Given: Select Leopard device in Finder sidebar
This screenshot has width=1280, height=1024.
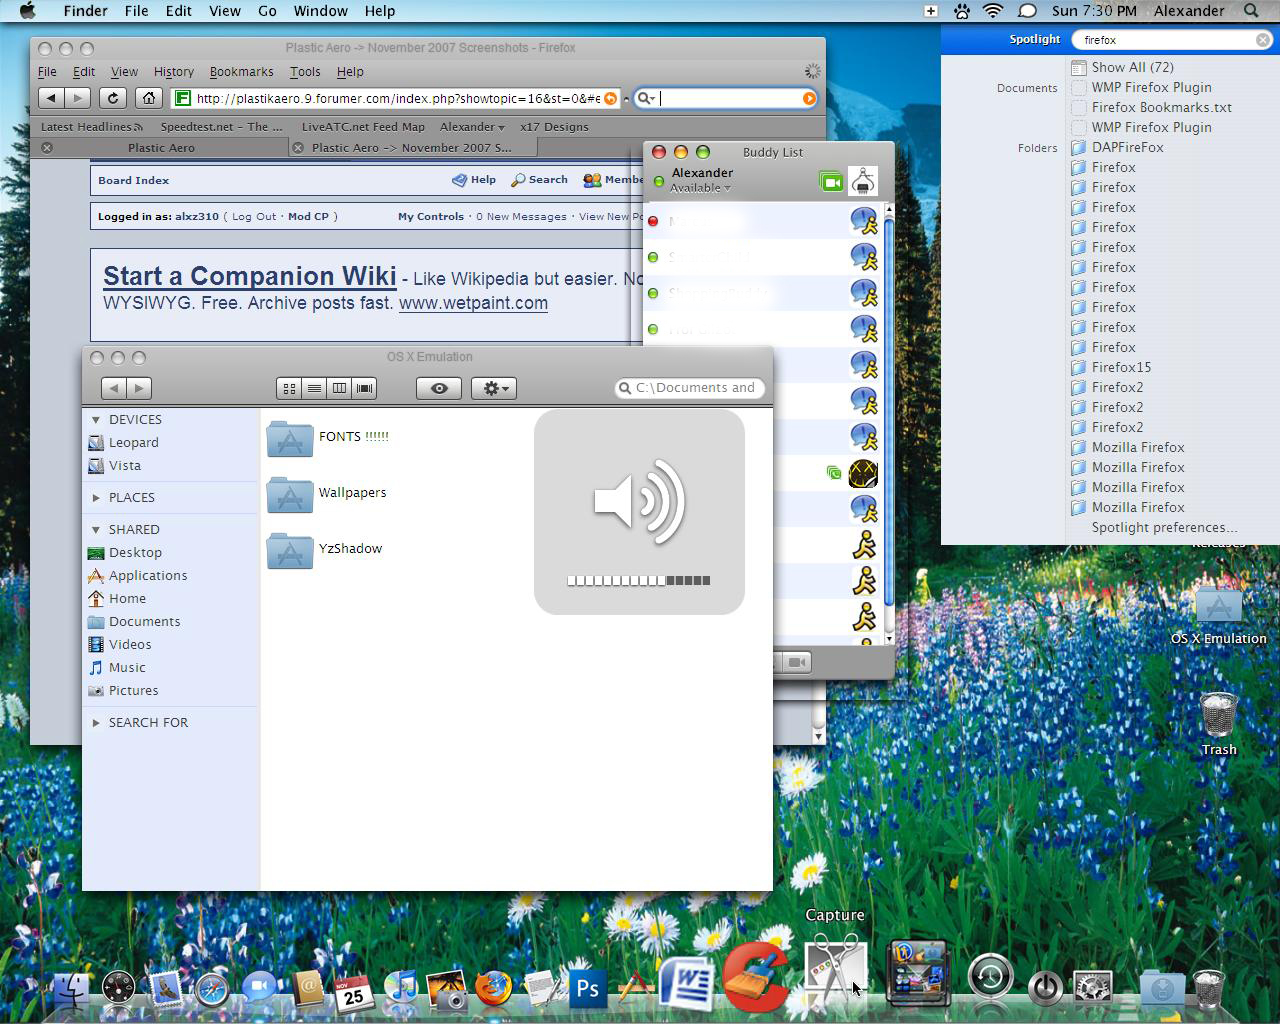Looking at the screenshot, I should tap(134, 443).
